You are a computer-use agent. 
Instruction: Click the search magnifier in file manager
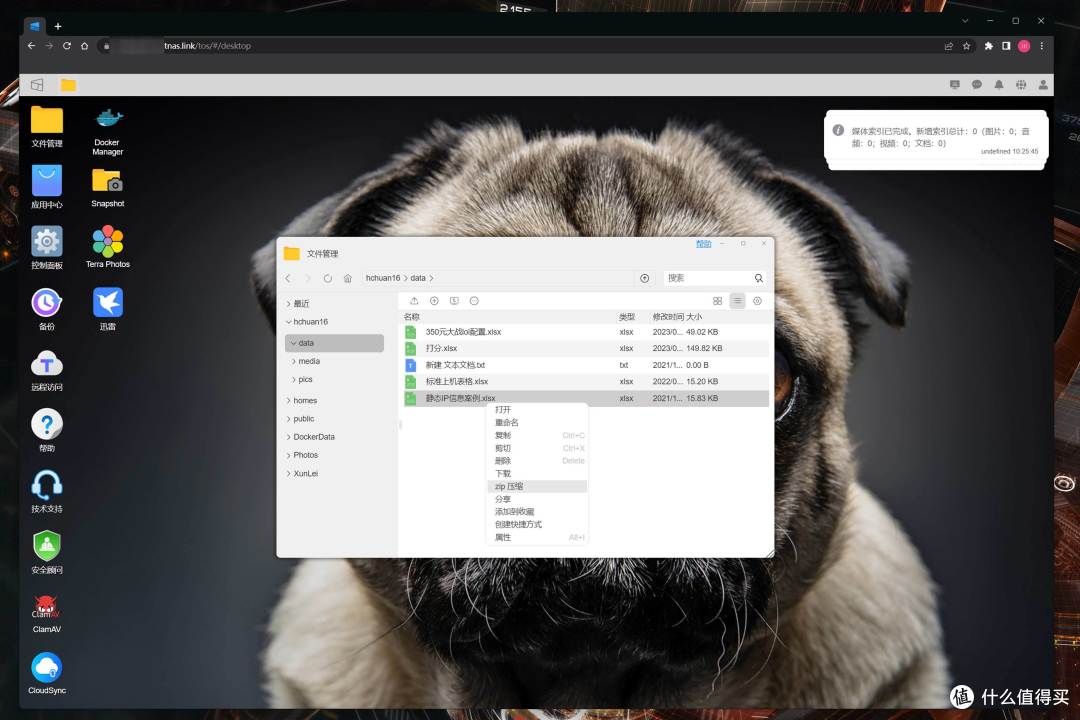coord(758,278)
